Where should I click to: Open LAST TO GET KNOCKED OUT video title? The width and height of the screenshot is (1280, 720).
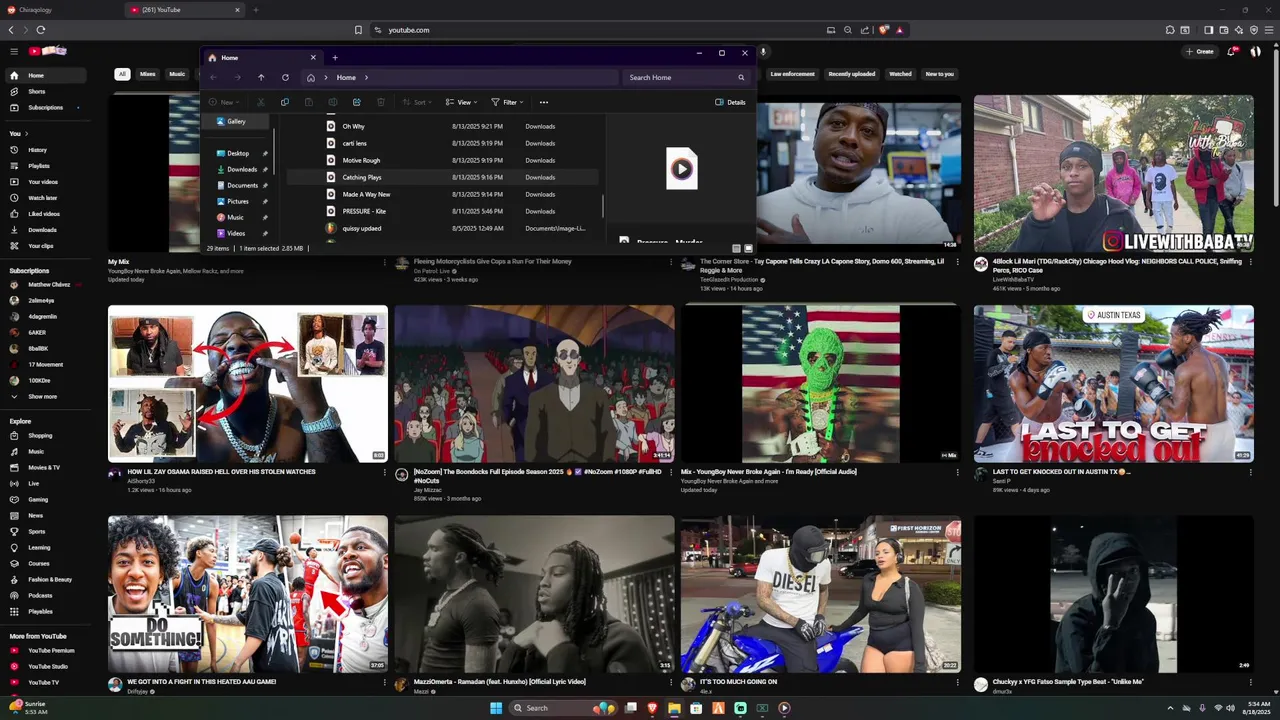(x=1060, y=472)
